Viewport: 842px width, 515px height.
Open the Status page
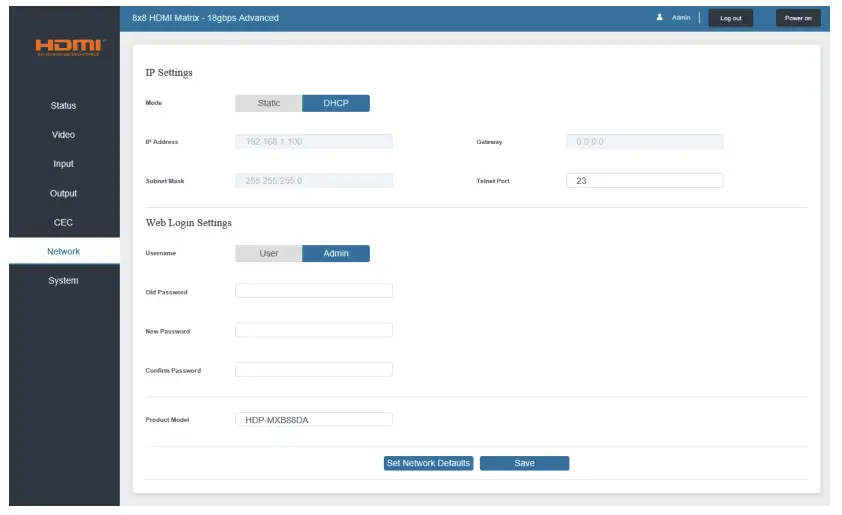point(63,106)
